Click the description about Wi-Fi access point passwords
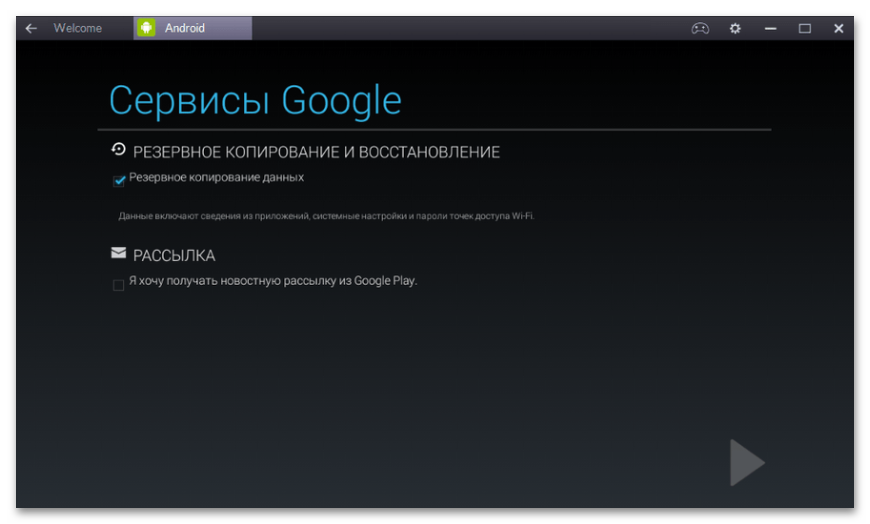Screen dimensions: 870x524 (x=326, y=216)
